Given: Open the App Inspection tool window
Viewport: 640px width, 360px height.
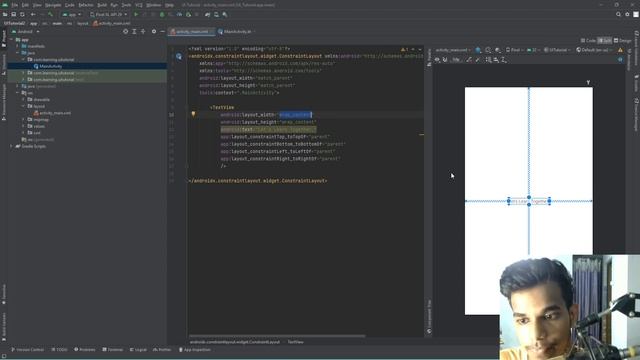Looking at the screenshot, I should point(195,350).
